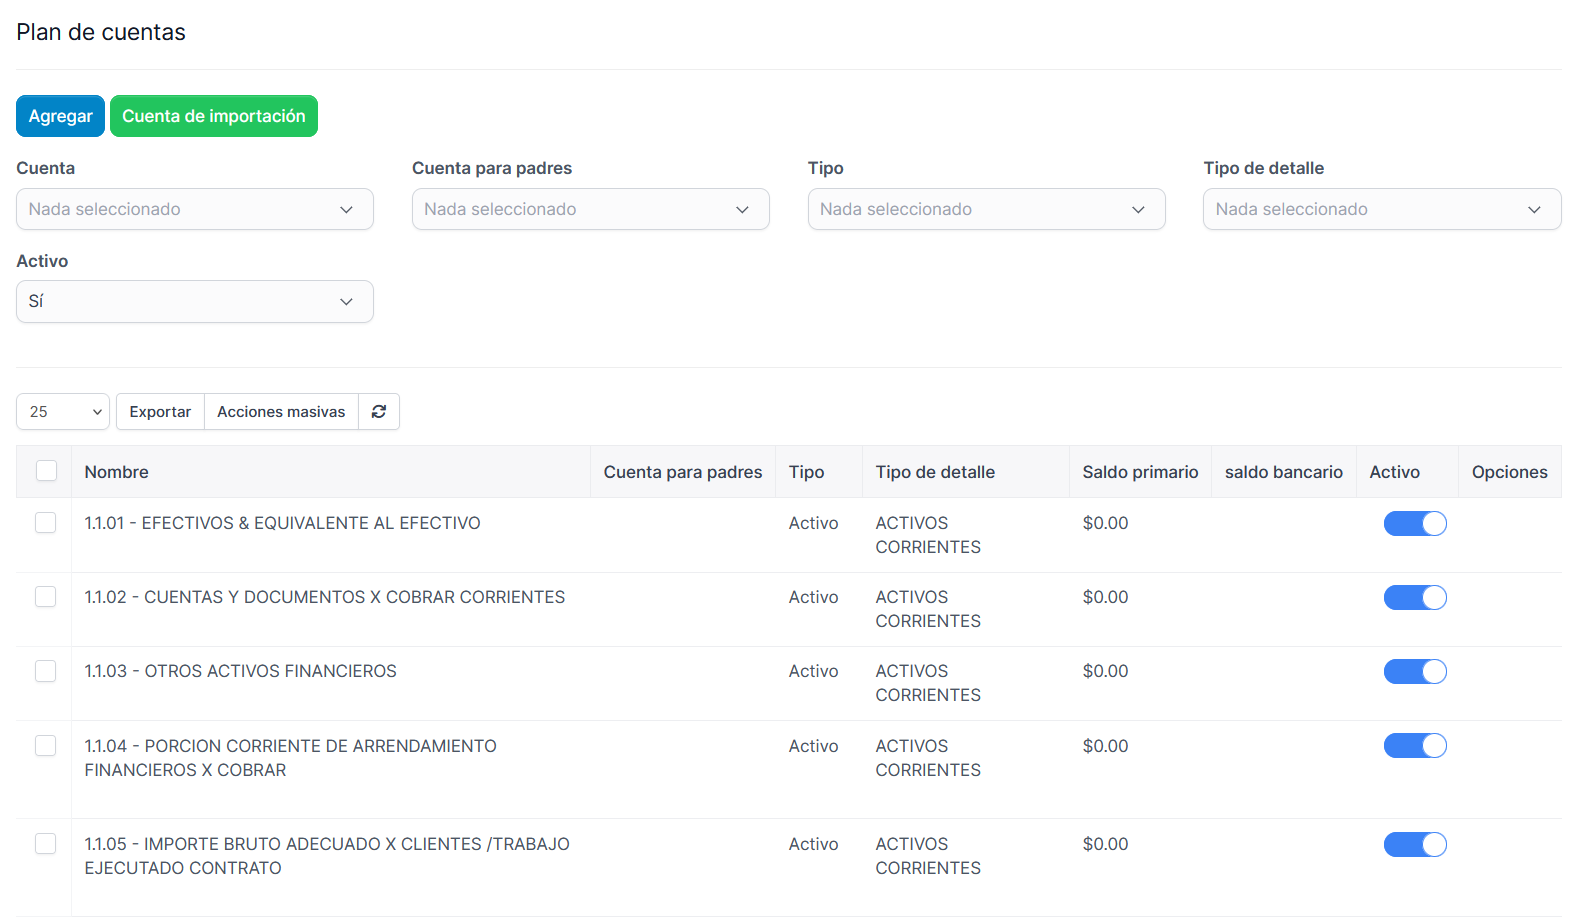The image size is (1584, 917).
Task: Turn off active switch for 1.1.04
Action: (1414, 746)
